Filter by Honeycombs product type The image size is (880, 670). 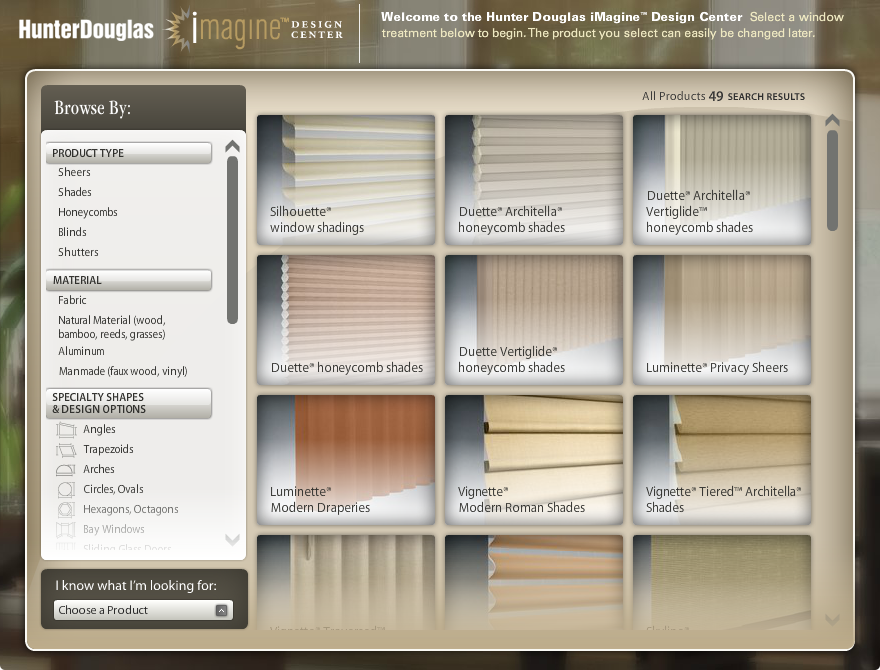(88, 212)
